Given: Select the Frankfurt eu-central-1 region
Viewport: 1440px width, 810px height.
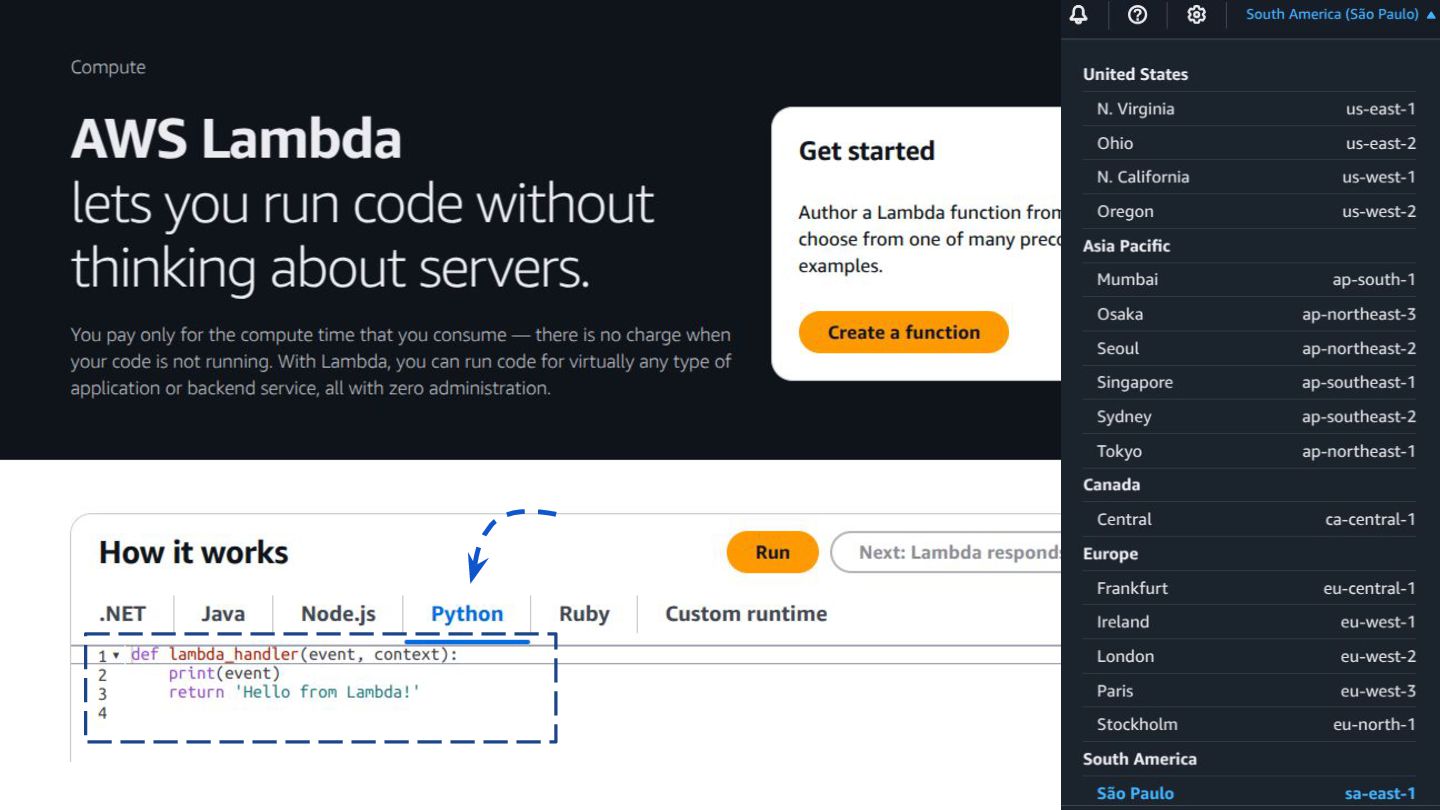Looking at the screenshot, I should pyautogui.click(x=1249, y=588).
